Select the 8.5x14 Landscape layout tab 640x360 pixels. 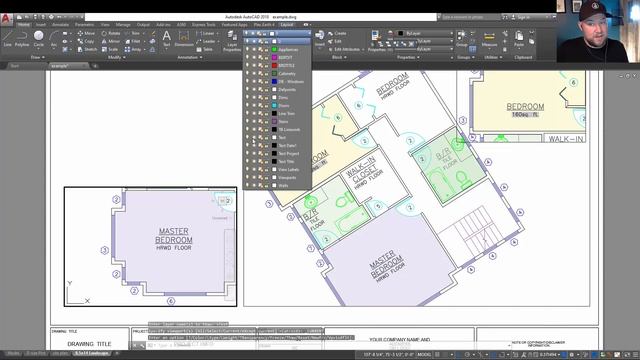tap(91, 353)
